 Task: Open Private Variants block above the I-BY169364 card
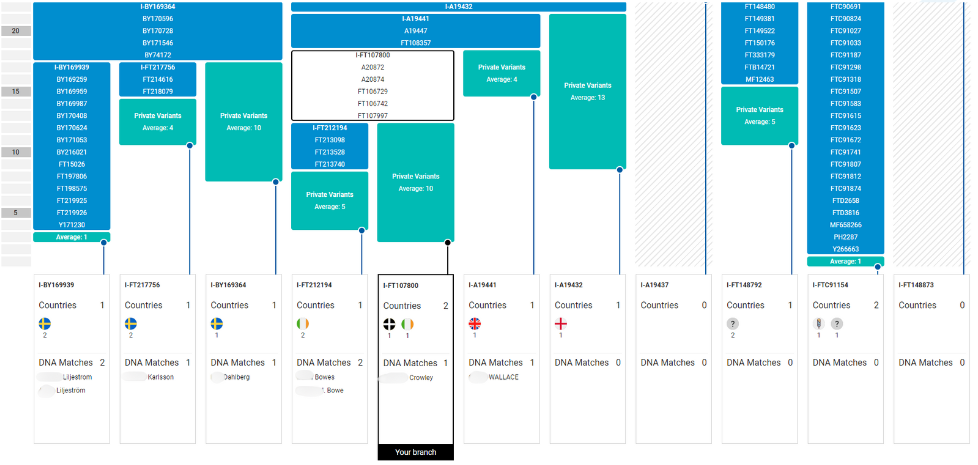click(244, 122)
